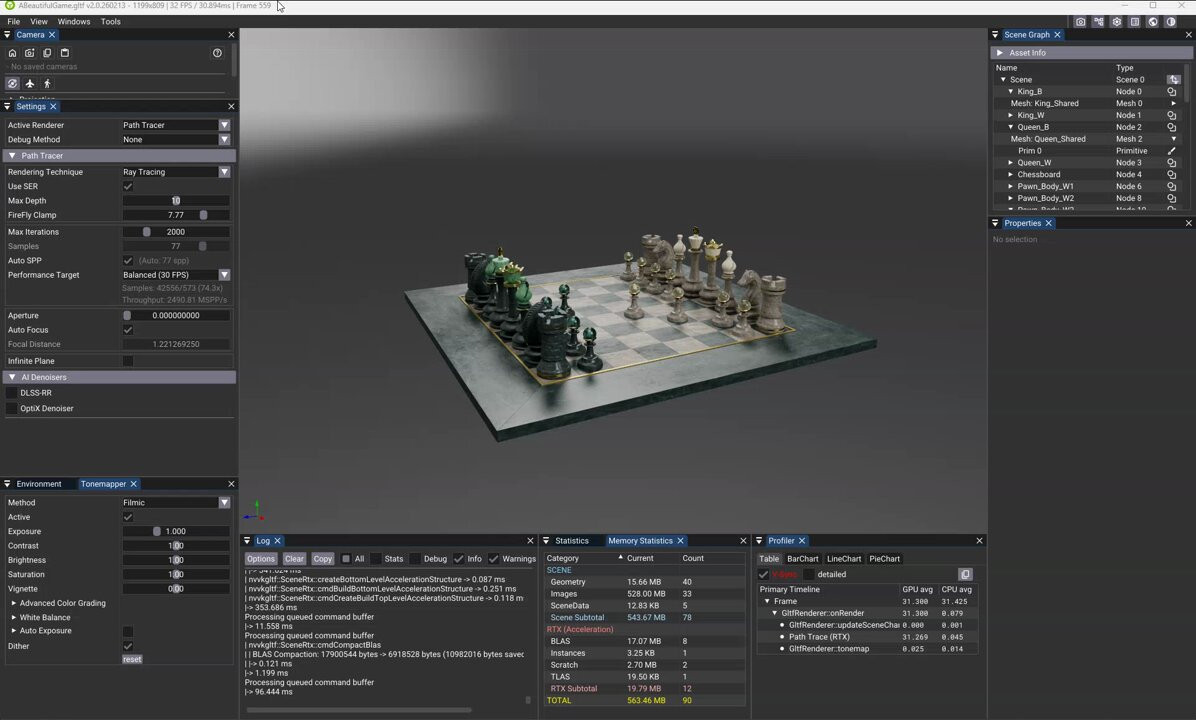Viewport: 1196px width, 720px height.
Task: Click the node icon in Chessboard row
Action: (x=1172, y=175)
